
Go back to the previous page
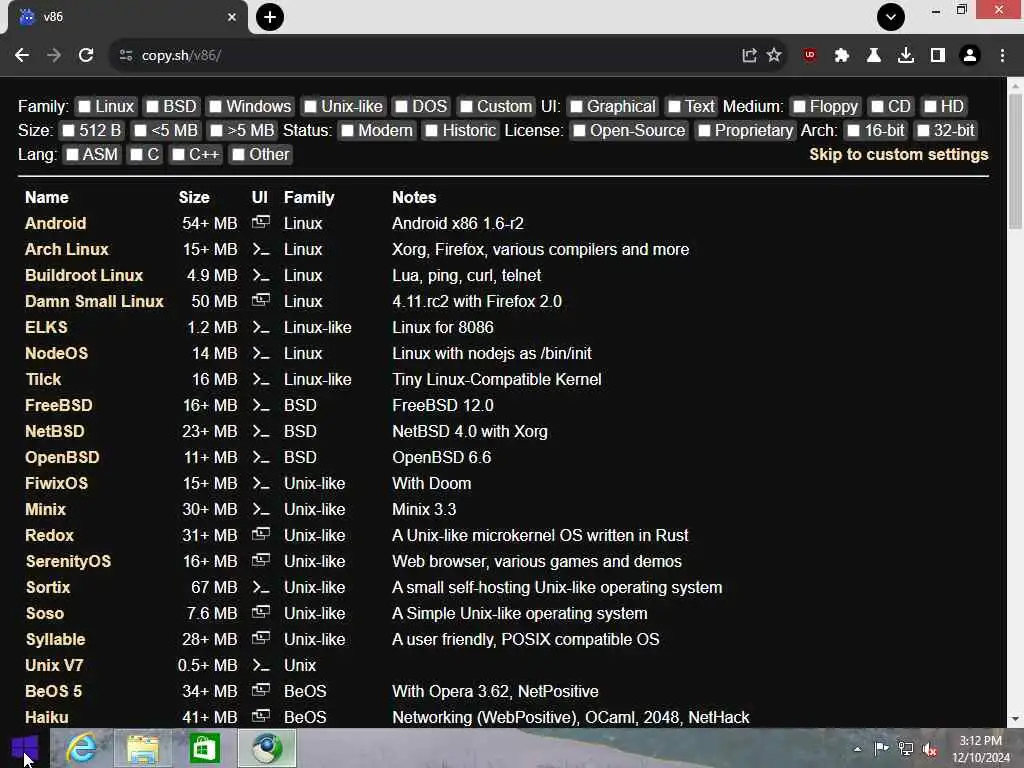click(x=22, y=56)
